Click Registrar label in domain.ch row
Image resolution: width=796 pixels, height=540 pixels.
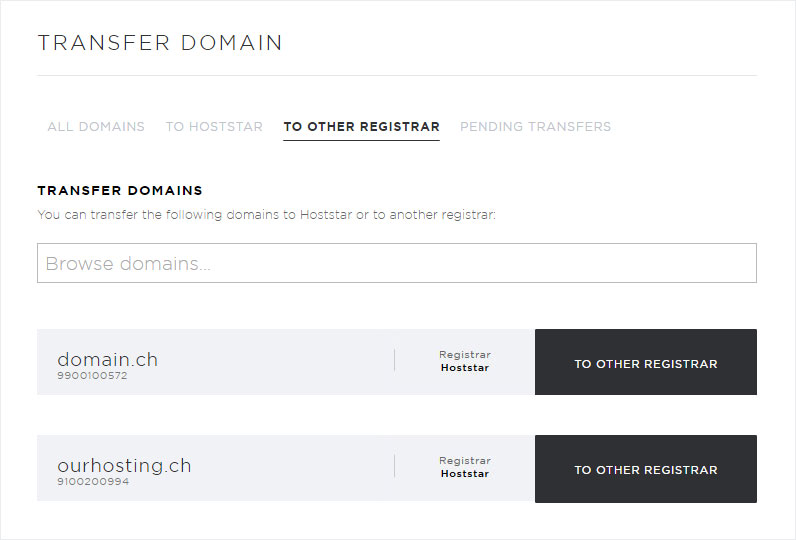pos(465,355)
